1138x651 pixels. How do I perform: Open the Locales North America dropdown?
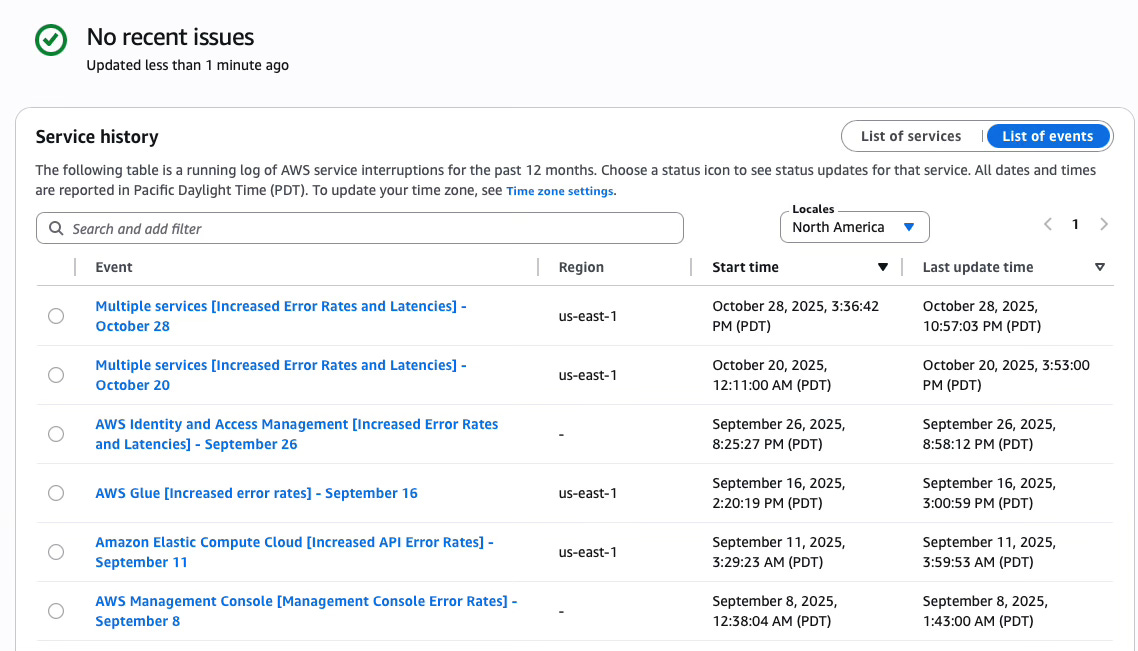click(x=854, y=227)
